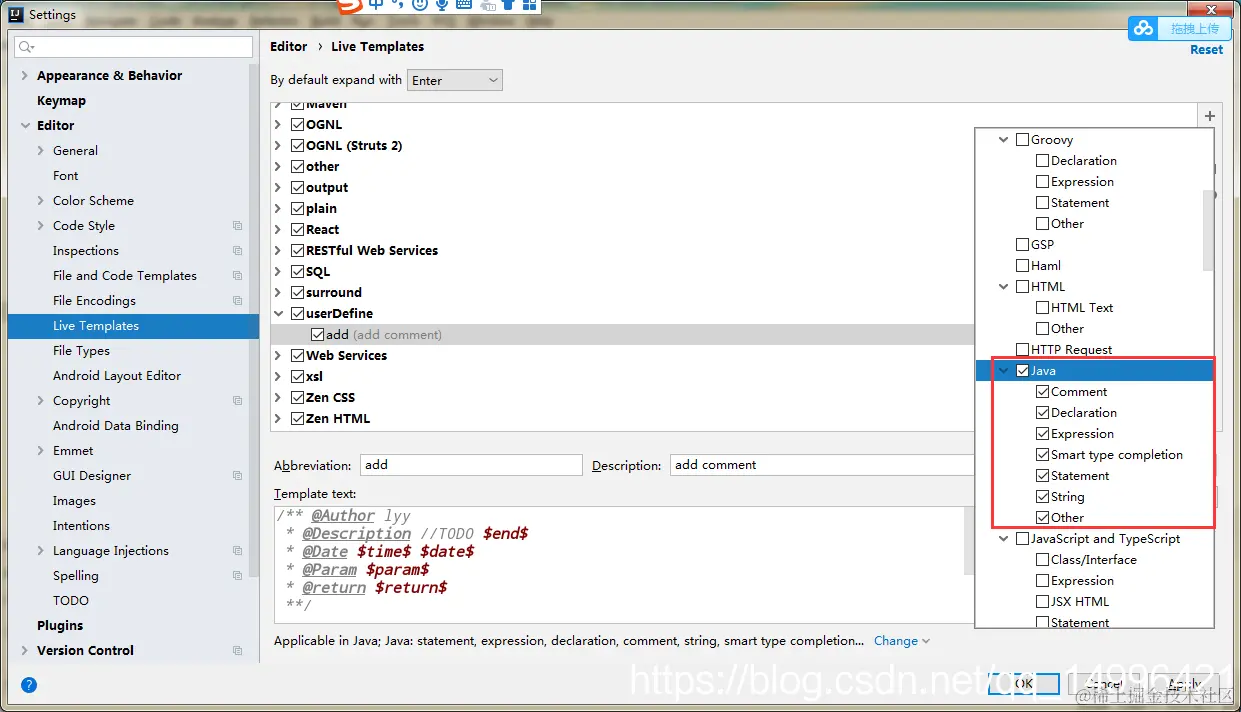Viewport: 1241px width, 712px height.
Task: Click the search magnifier icon in Settings
Action: (x=26, y=47)
